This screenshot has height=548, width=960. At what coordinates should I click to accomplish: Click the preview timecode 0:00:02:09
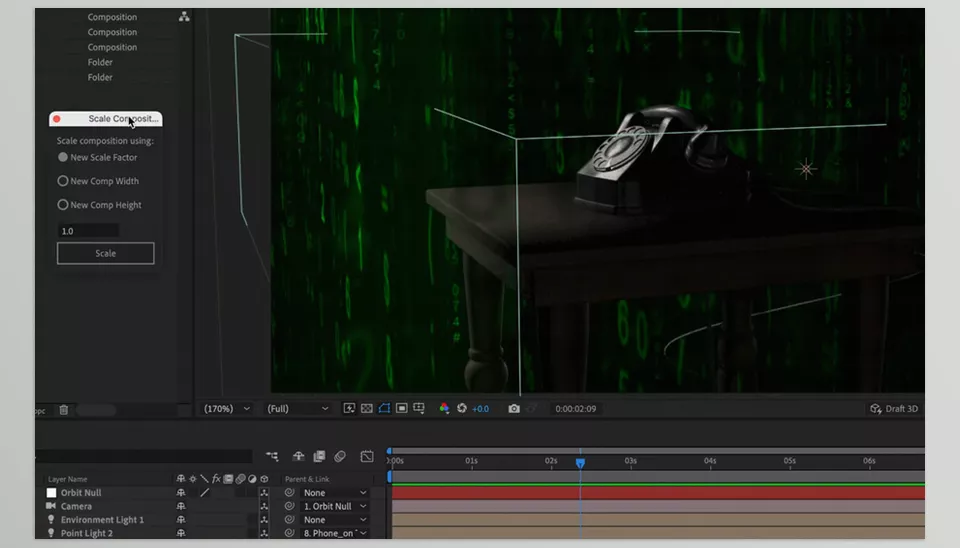coord(576,409)
